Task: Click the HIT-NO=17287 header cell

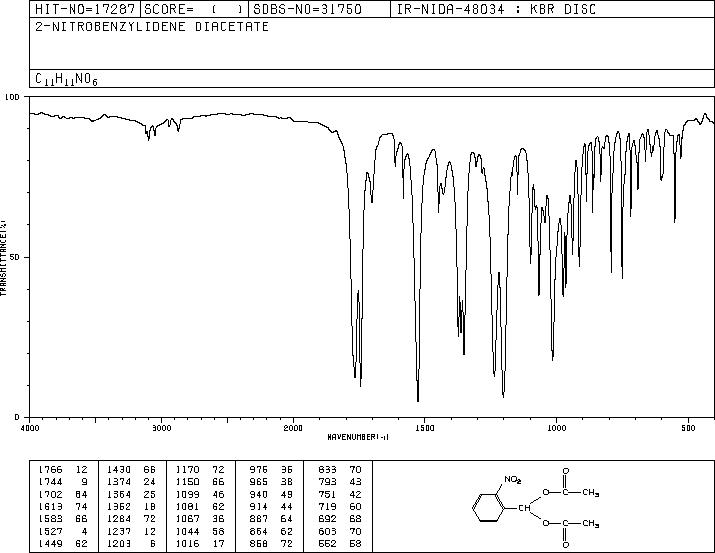Action: (85, 9)
